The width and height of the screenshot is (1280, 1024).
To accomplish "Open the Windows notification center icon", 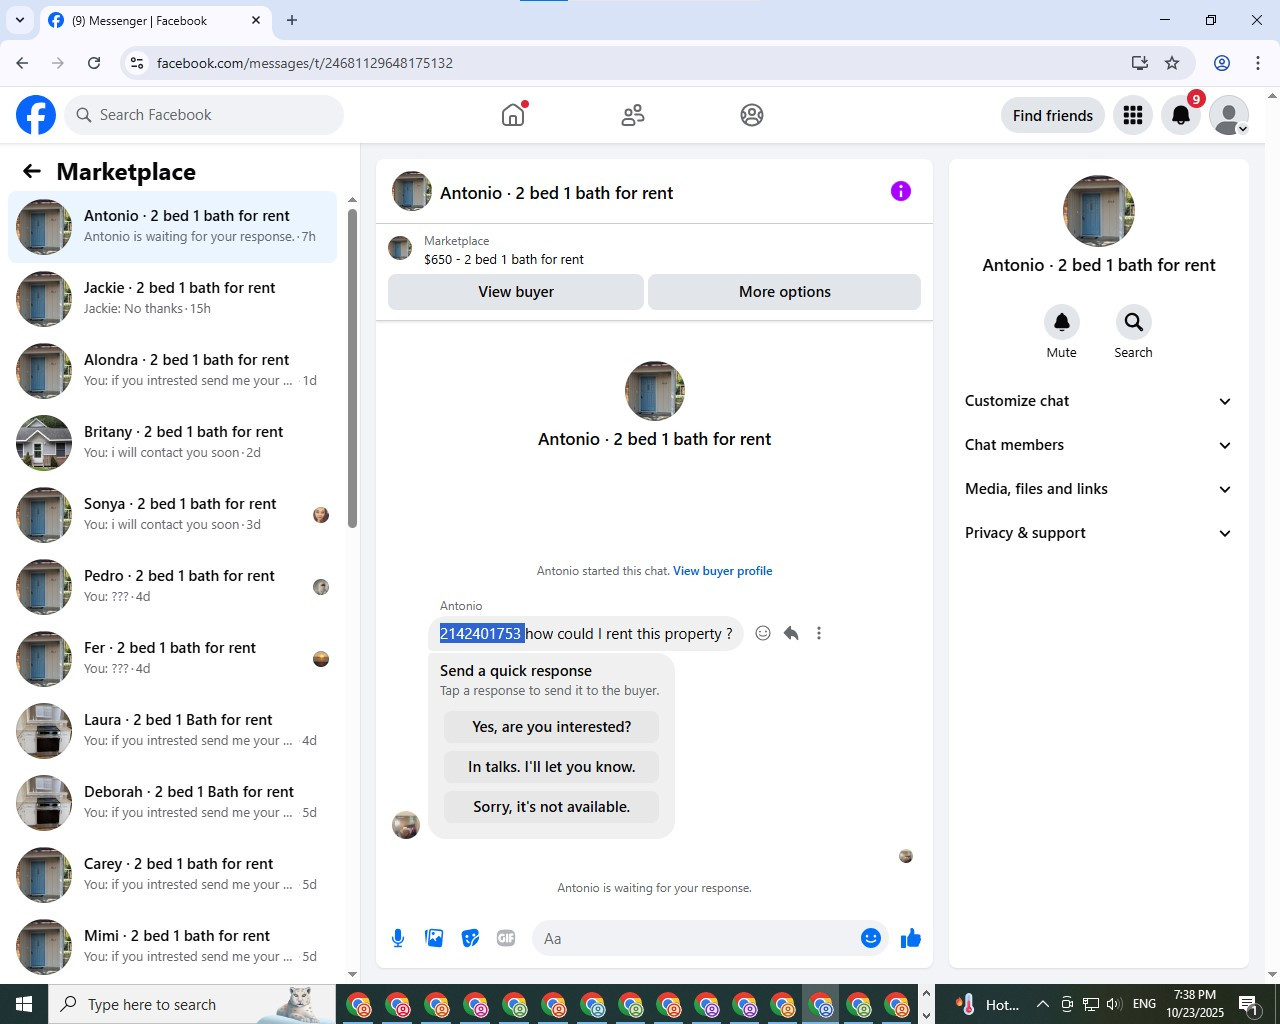I will [x=1248, y=1004].
